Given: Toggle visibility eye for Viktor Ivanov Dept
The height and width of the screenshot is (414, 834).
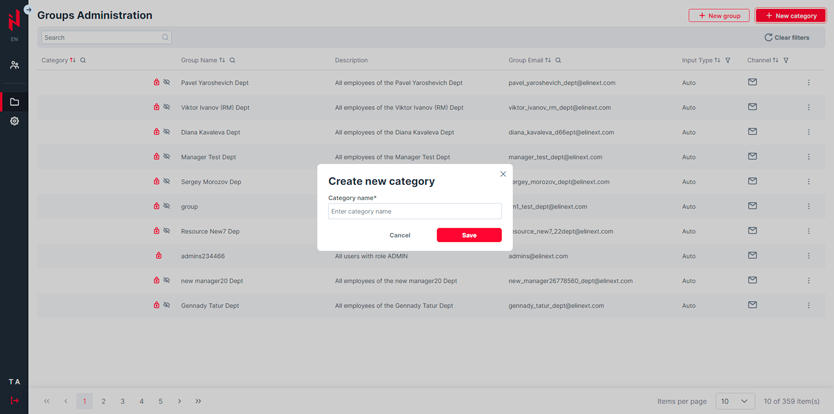Looking at the screenshot, I should click(x=167, y=107).
